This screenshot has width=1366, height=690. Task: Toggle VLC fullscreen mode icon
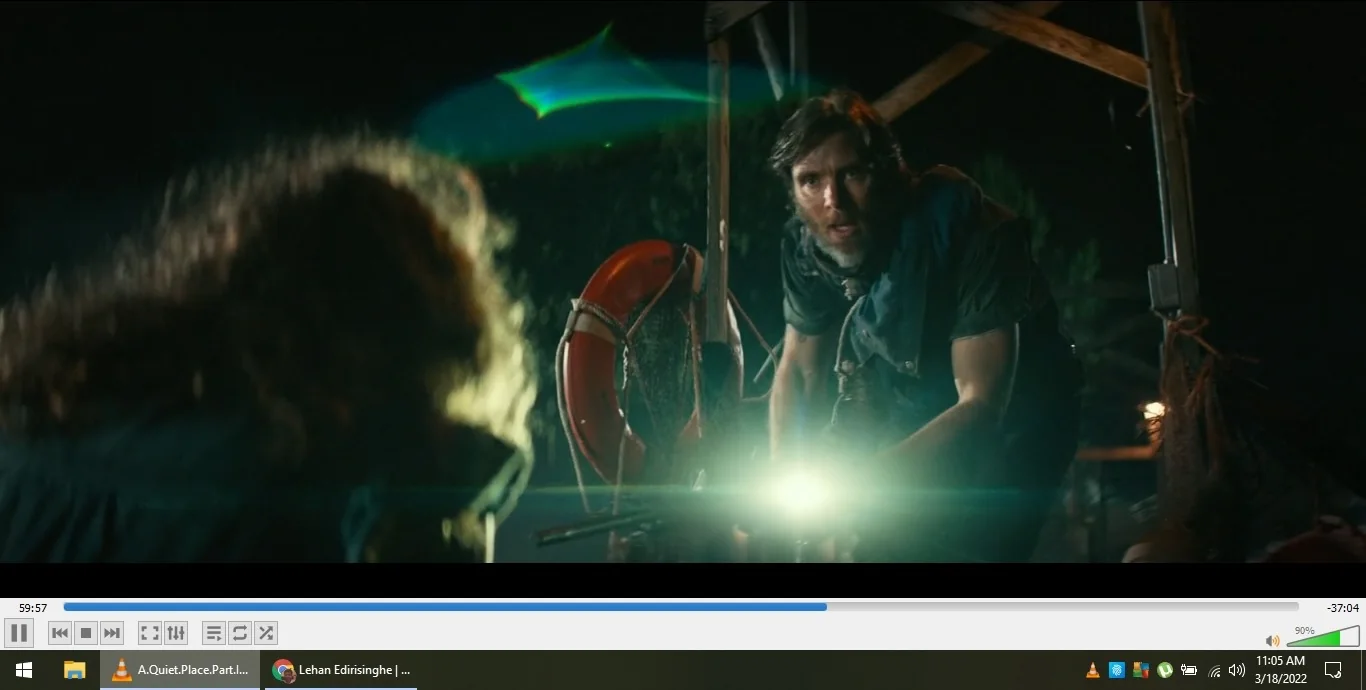pos(150,633)
